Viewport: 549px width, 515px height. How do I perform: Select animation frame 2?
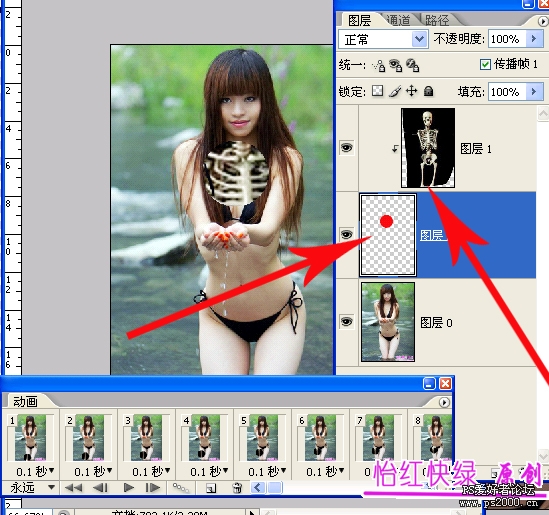click(89, 437)
